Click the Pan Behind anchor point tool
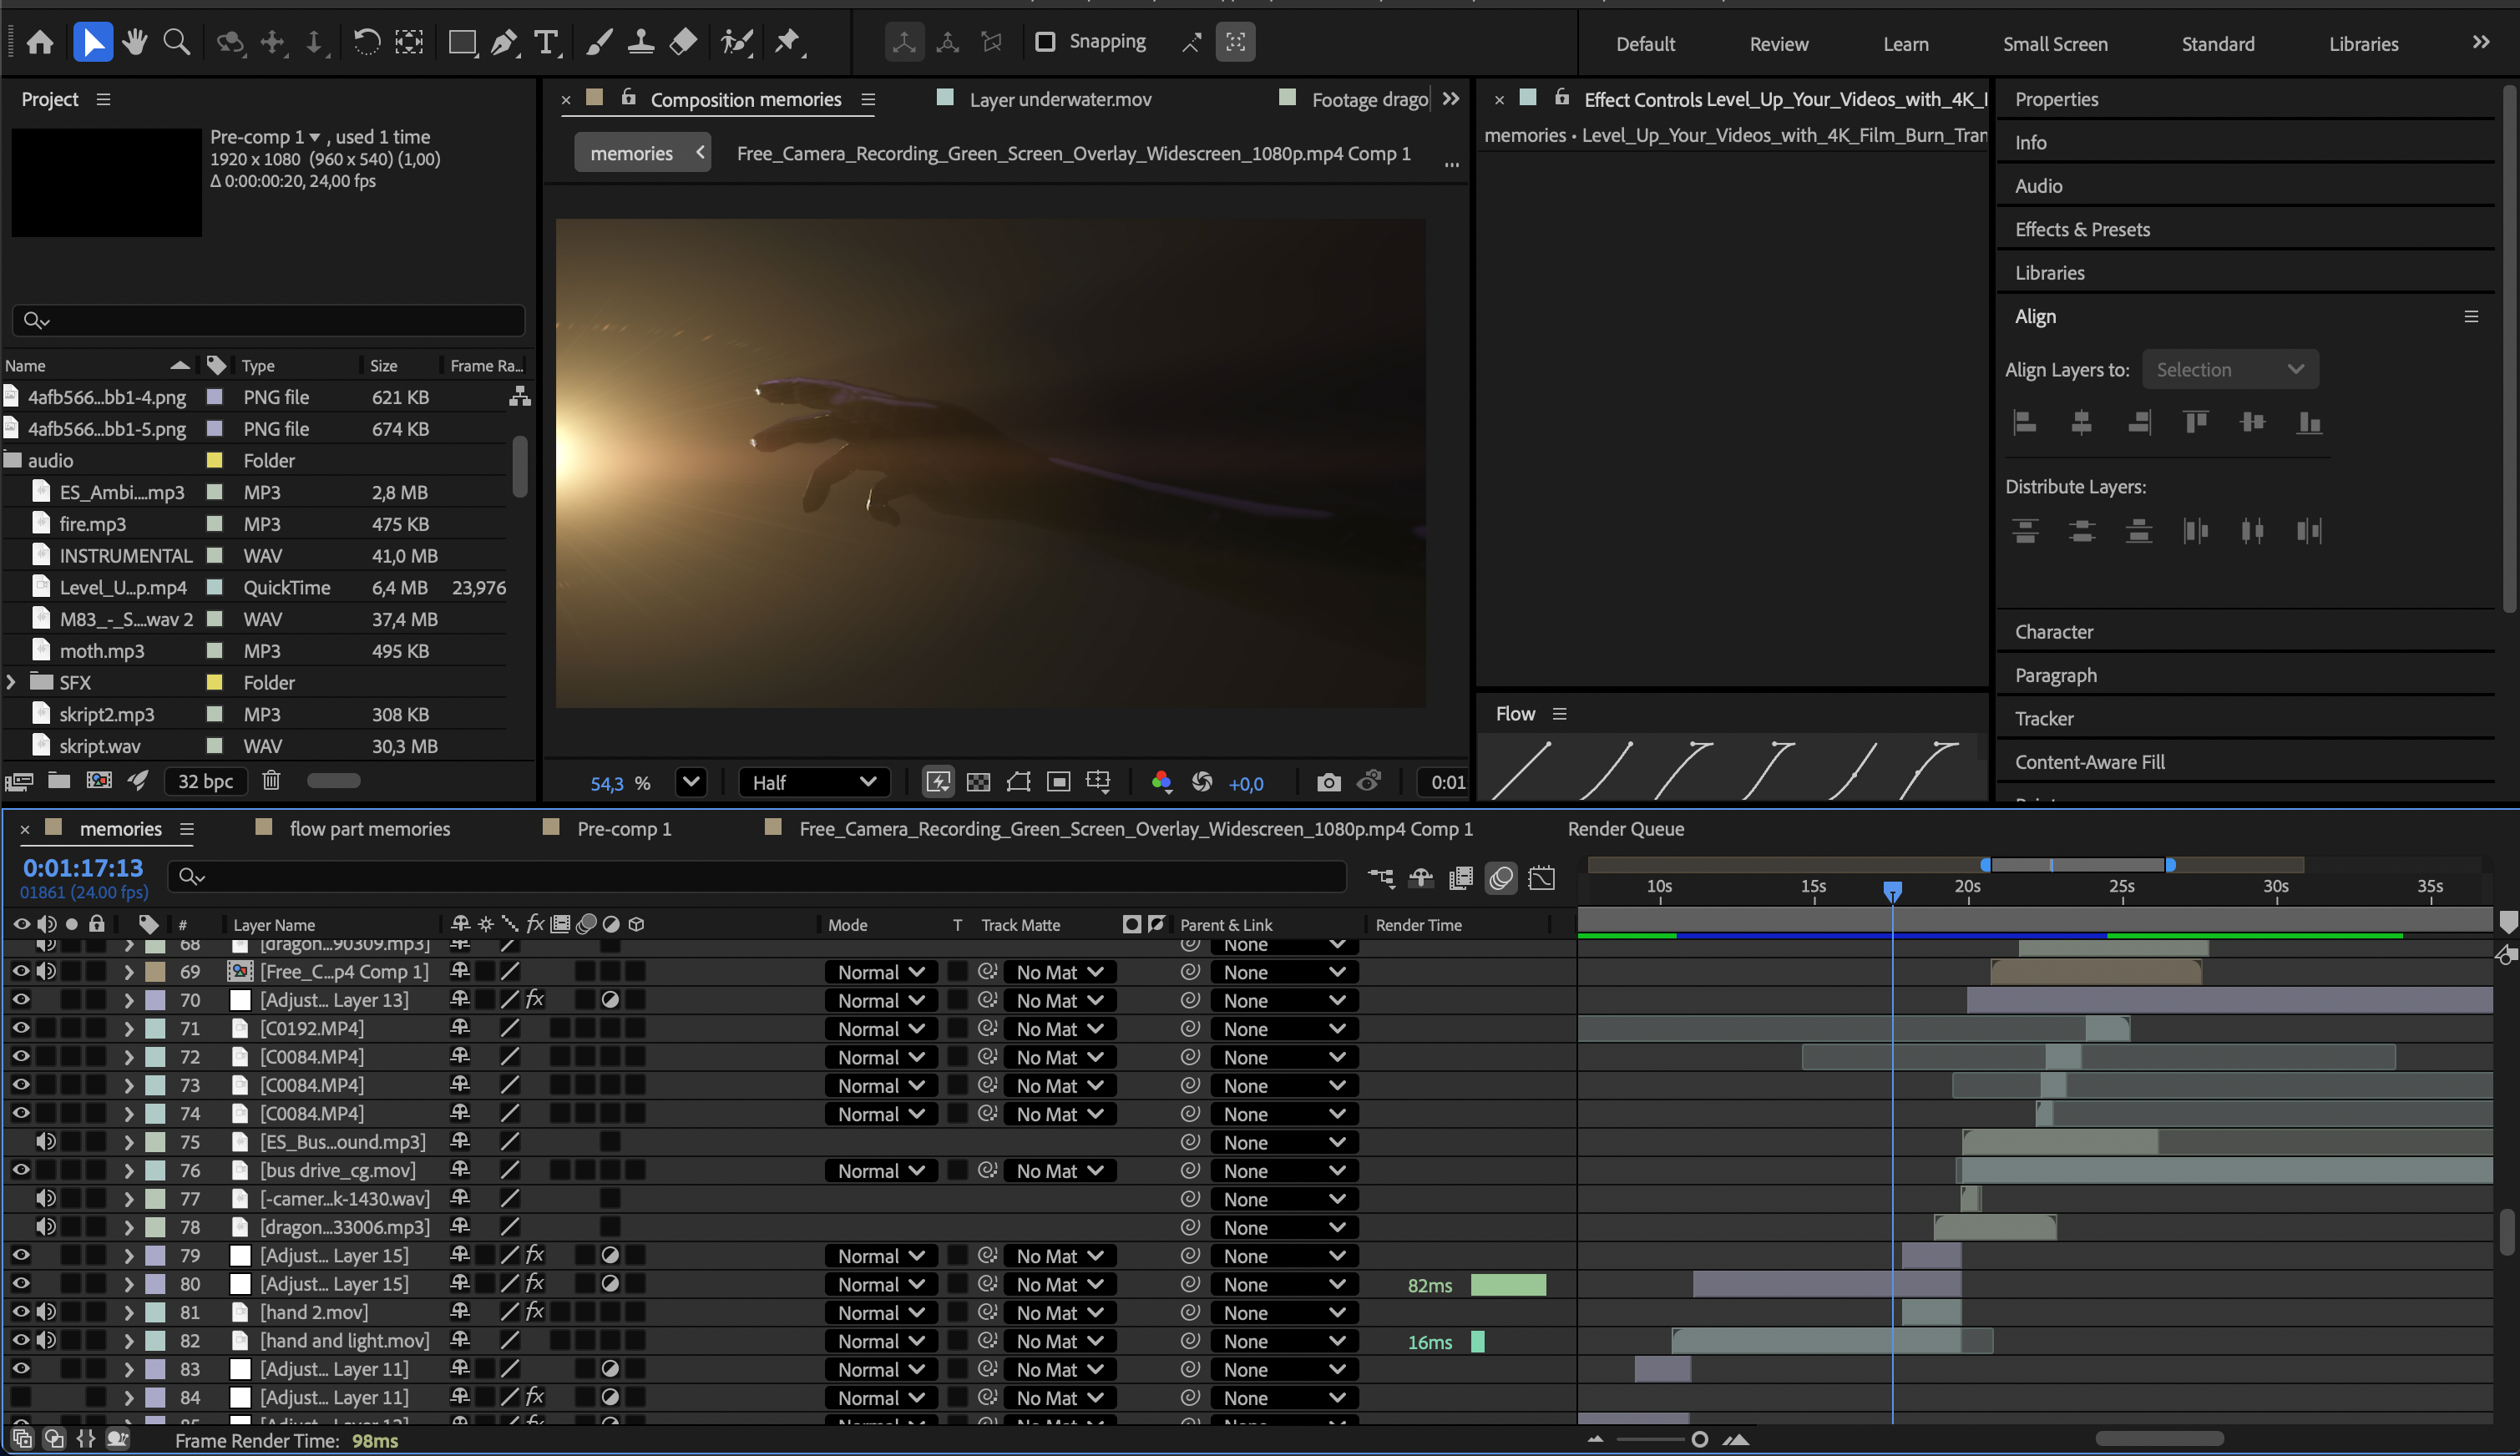This screenshot has height=1456, width=2520. tap(408, 42)
